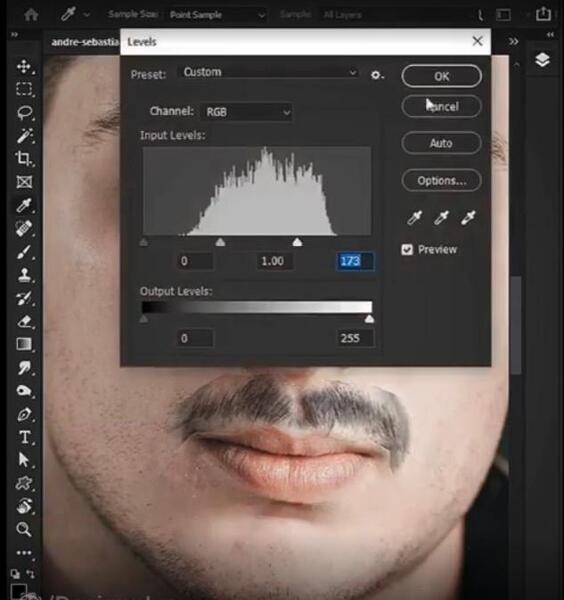Viewport: 564px width, 600px height.
Task: Expand the toolbar double-arrow at top left
Action: (x=14, y=35)
